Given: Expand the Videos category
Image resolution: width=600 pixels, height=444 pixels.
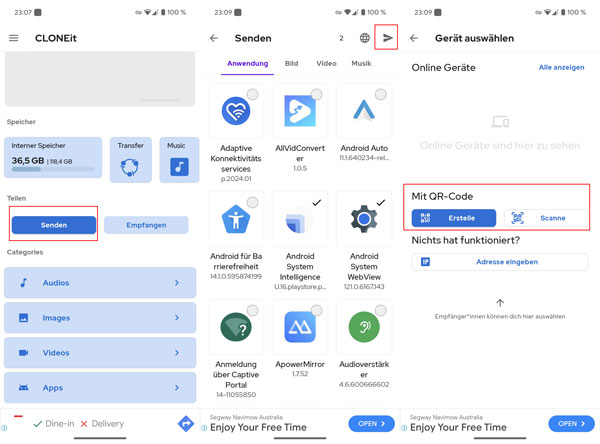Looking at the screenshot, I should click(98, 353).
